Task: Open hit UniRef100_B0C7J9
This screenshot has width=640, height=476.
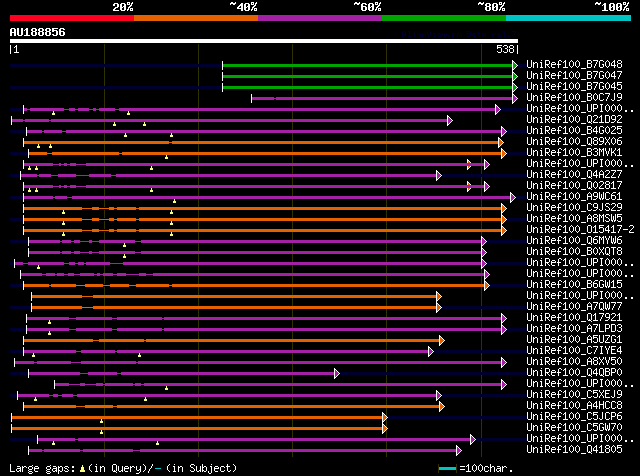Action: click(574, 98)
